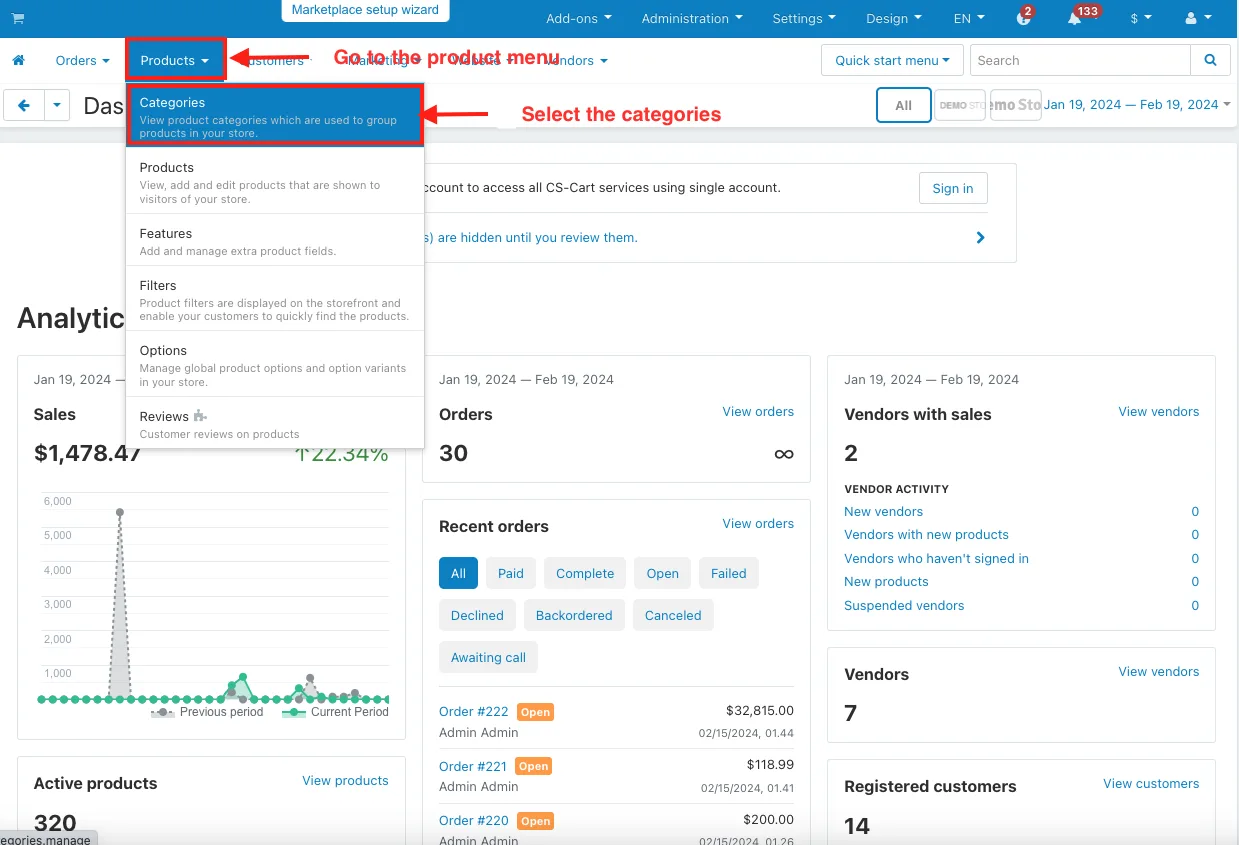Click View products link

345,780
